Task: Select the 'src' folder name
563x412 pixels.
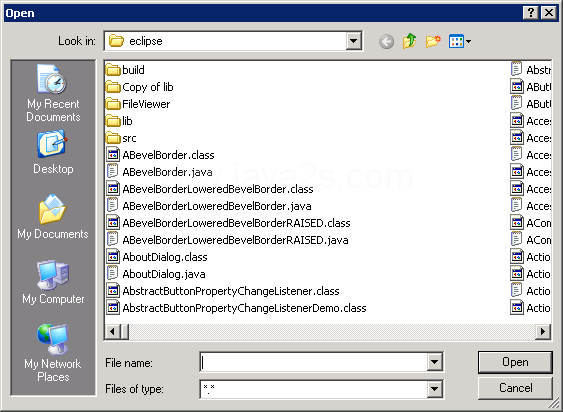Action: pos(129,138)
